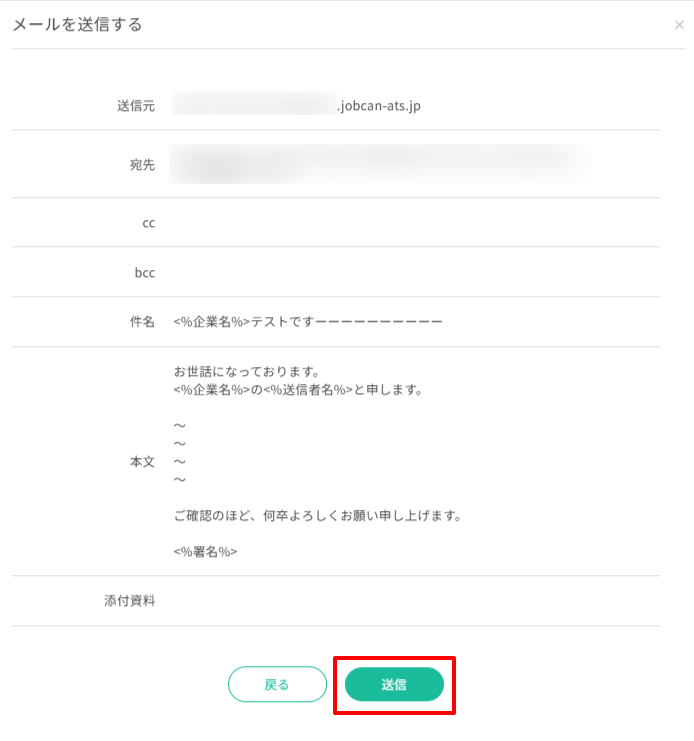Select the 宛先 label

[142, 165]
